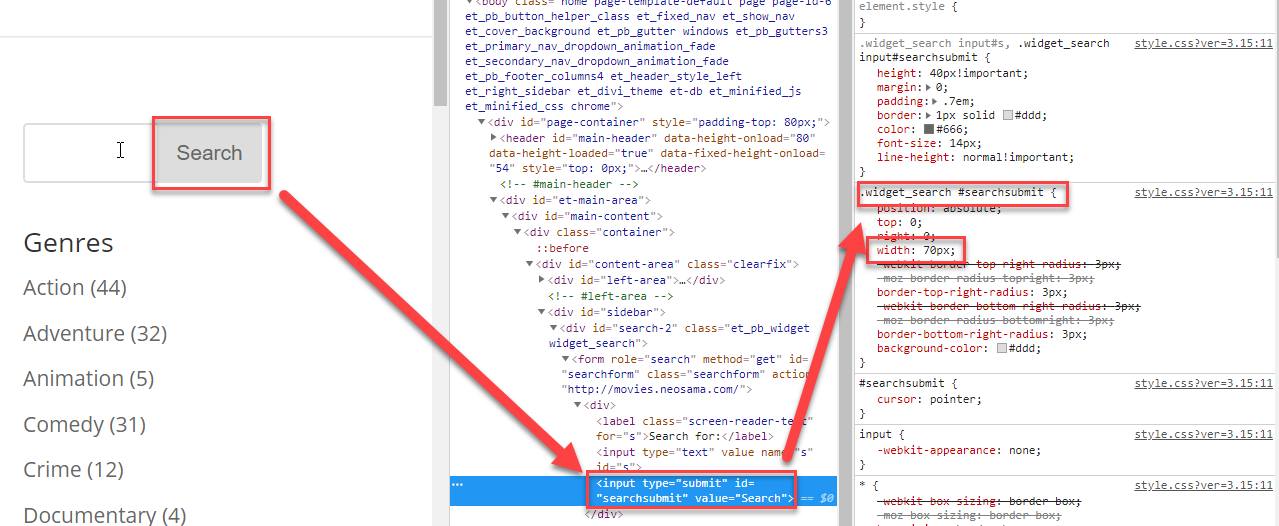Expand the margin shorthand property triangle
1279x526 pixels.
point(929,87)
